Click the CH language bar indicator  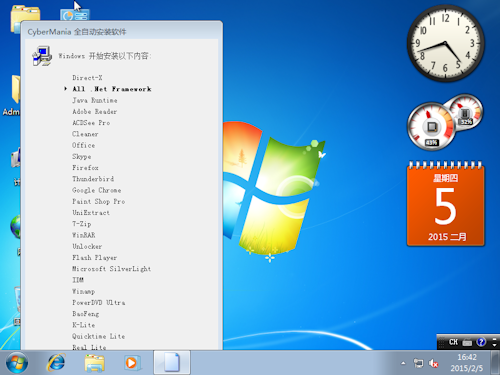[453, 342]
